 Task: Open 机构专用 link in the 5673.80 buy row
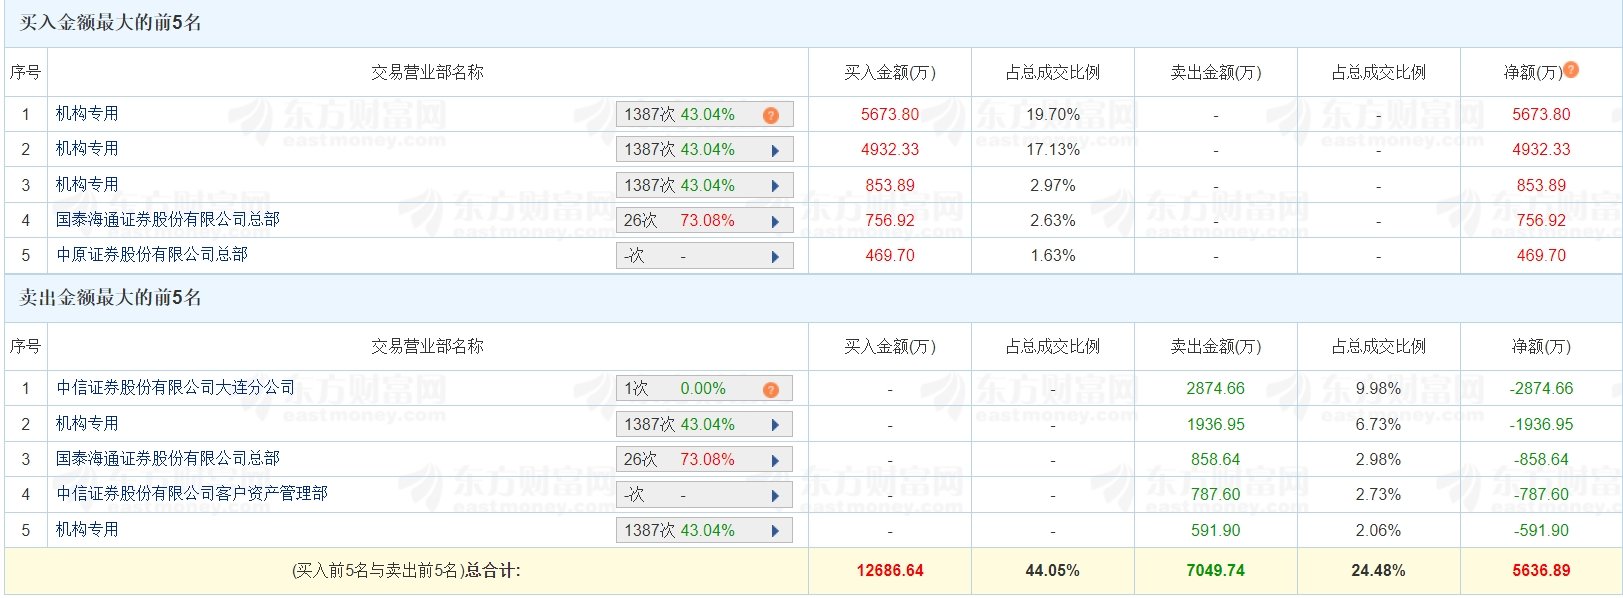click(87, 114)
